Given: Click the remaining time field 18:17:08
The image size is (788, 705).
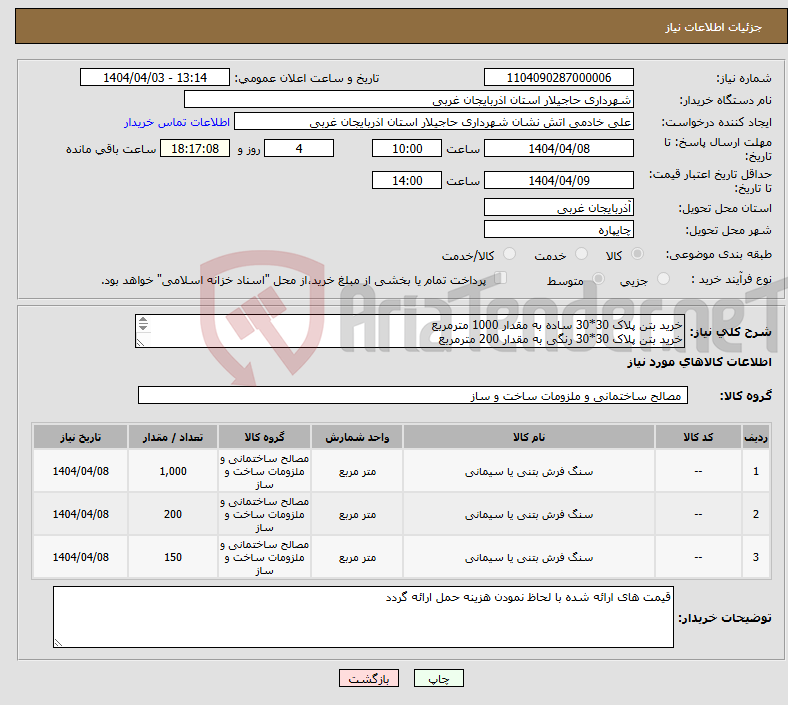Looking at the screenshot, I should [x=195, y=149].
